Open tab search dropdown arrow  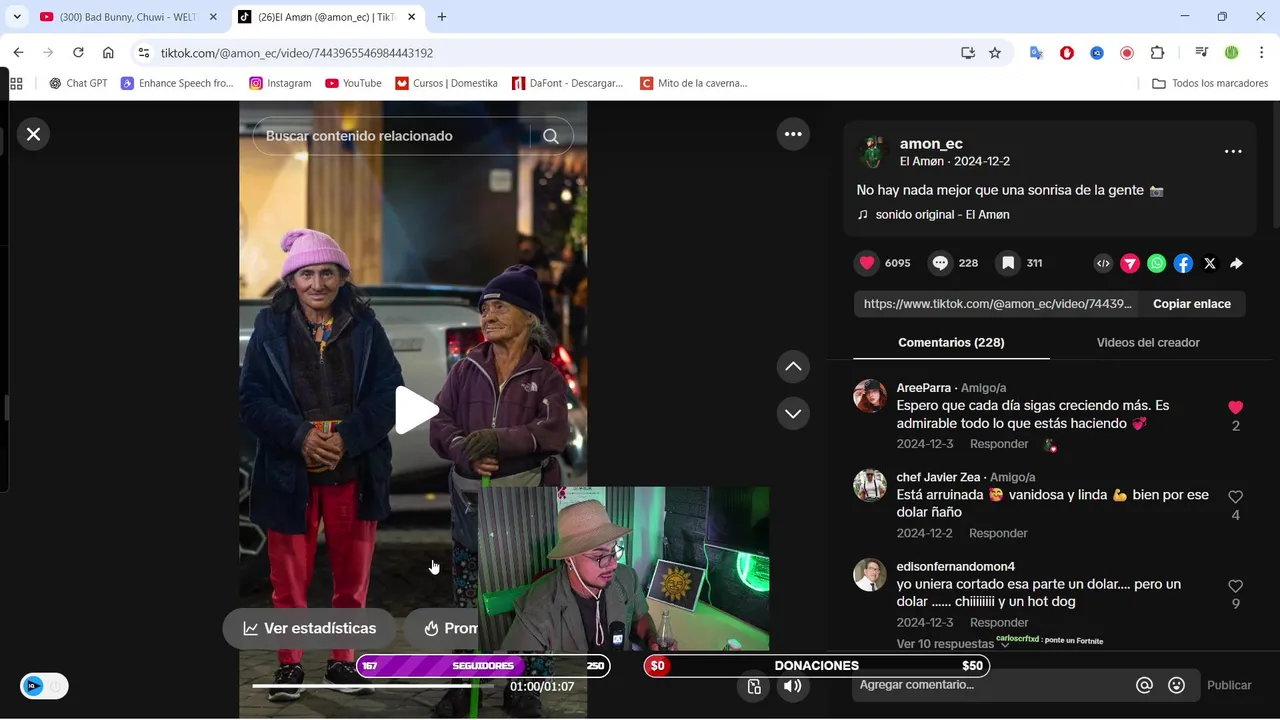(x=16, y=17)
